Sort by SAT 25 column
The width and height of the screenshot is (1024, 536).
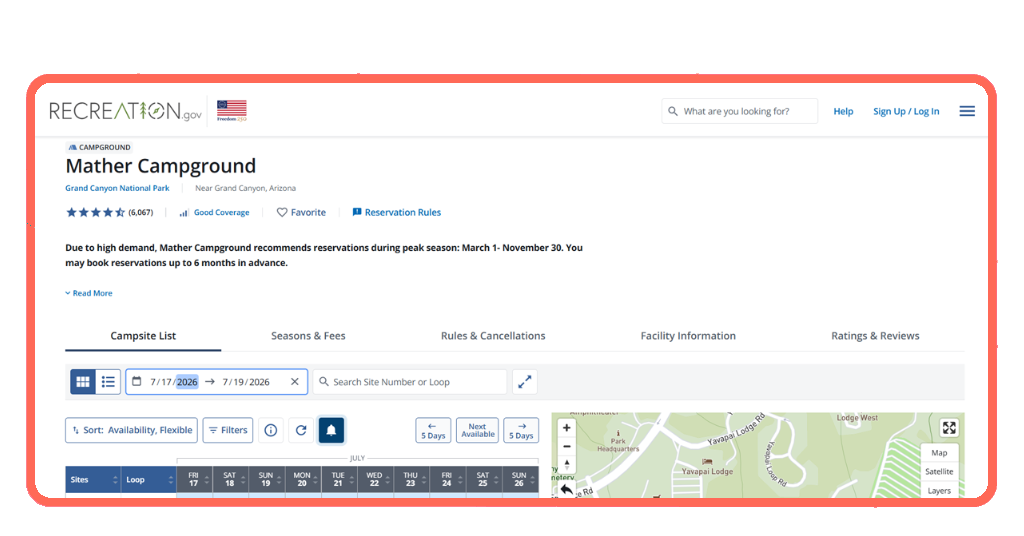tap(484, 480)
